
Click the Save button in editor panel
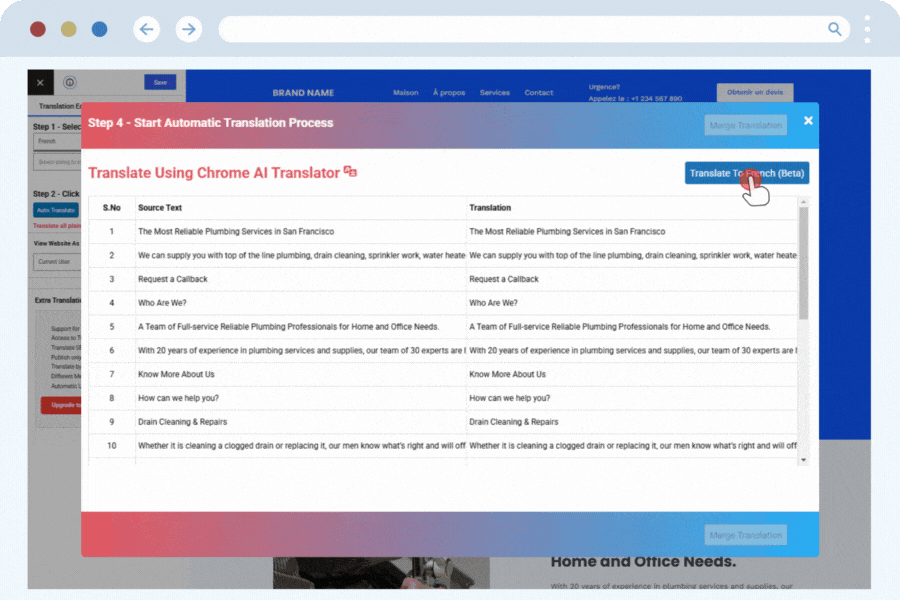pyautogui.click(x=159, y=83)
